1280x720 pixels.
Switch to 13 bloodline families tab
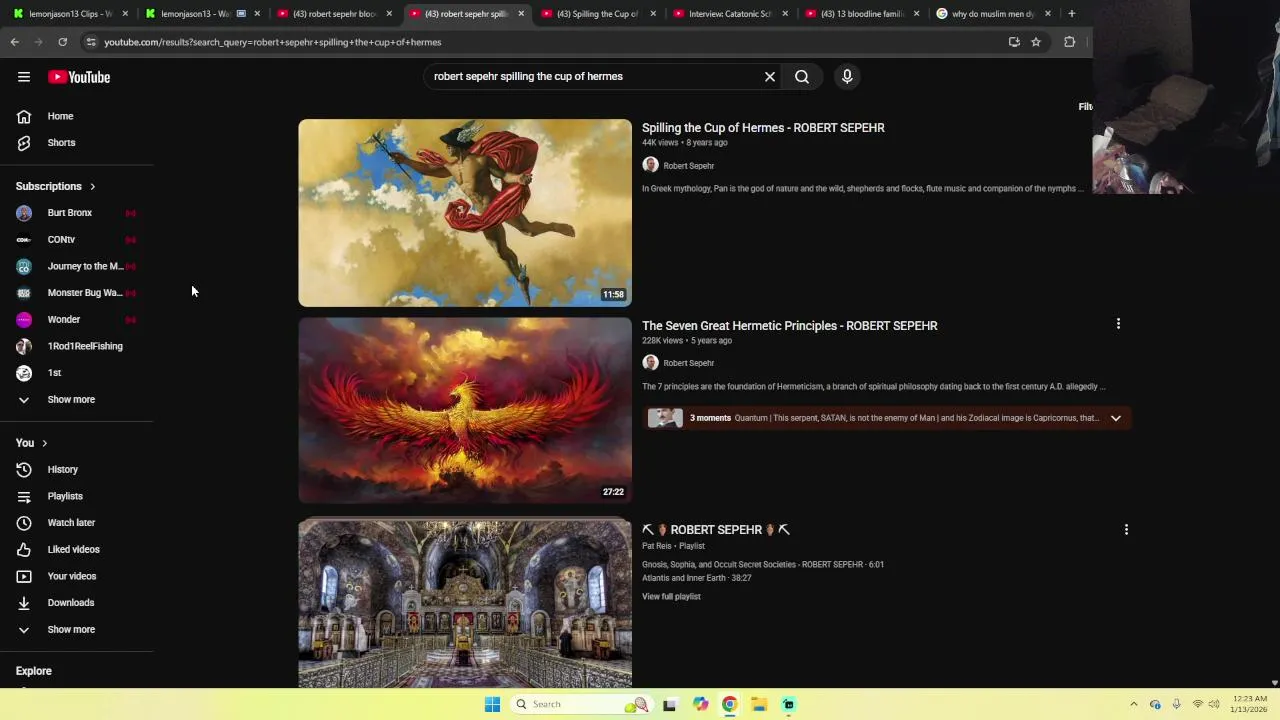(x=862, y=14)
